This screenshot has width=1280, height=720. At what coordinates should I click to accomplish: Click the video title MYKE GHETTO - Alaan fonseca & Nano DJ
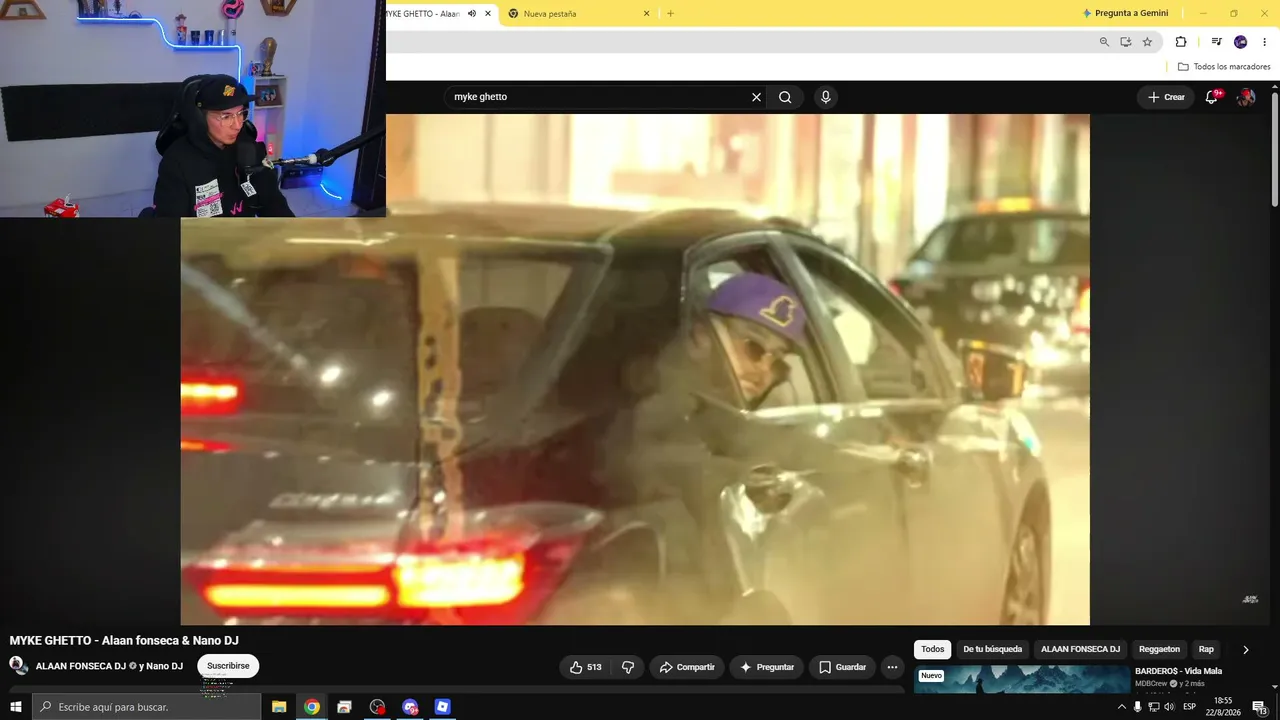coord(124,640)
